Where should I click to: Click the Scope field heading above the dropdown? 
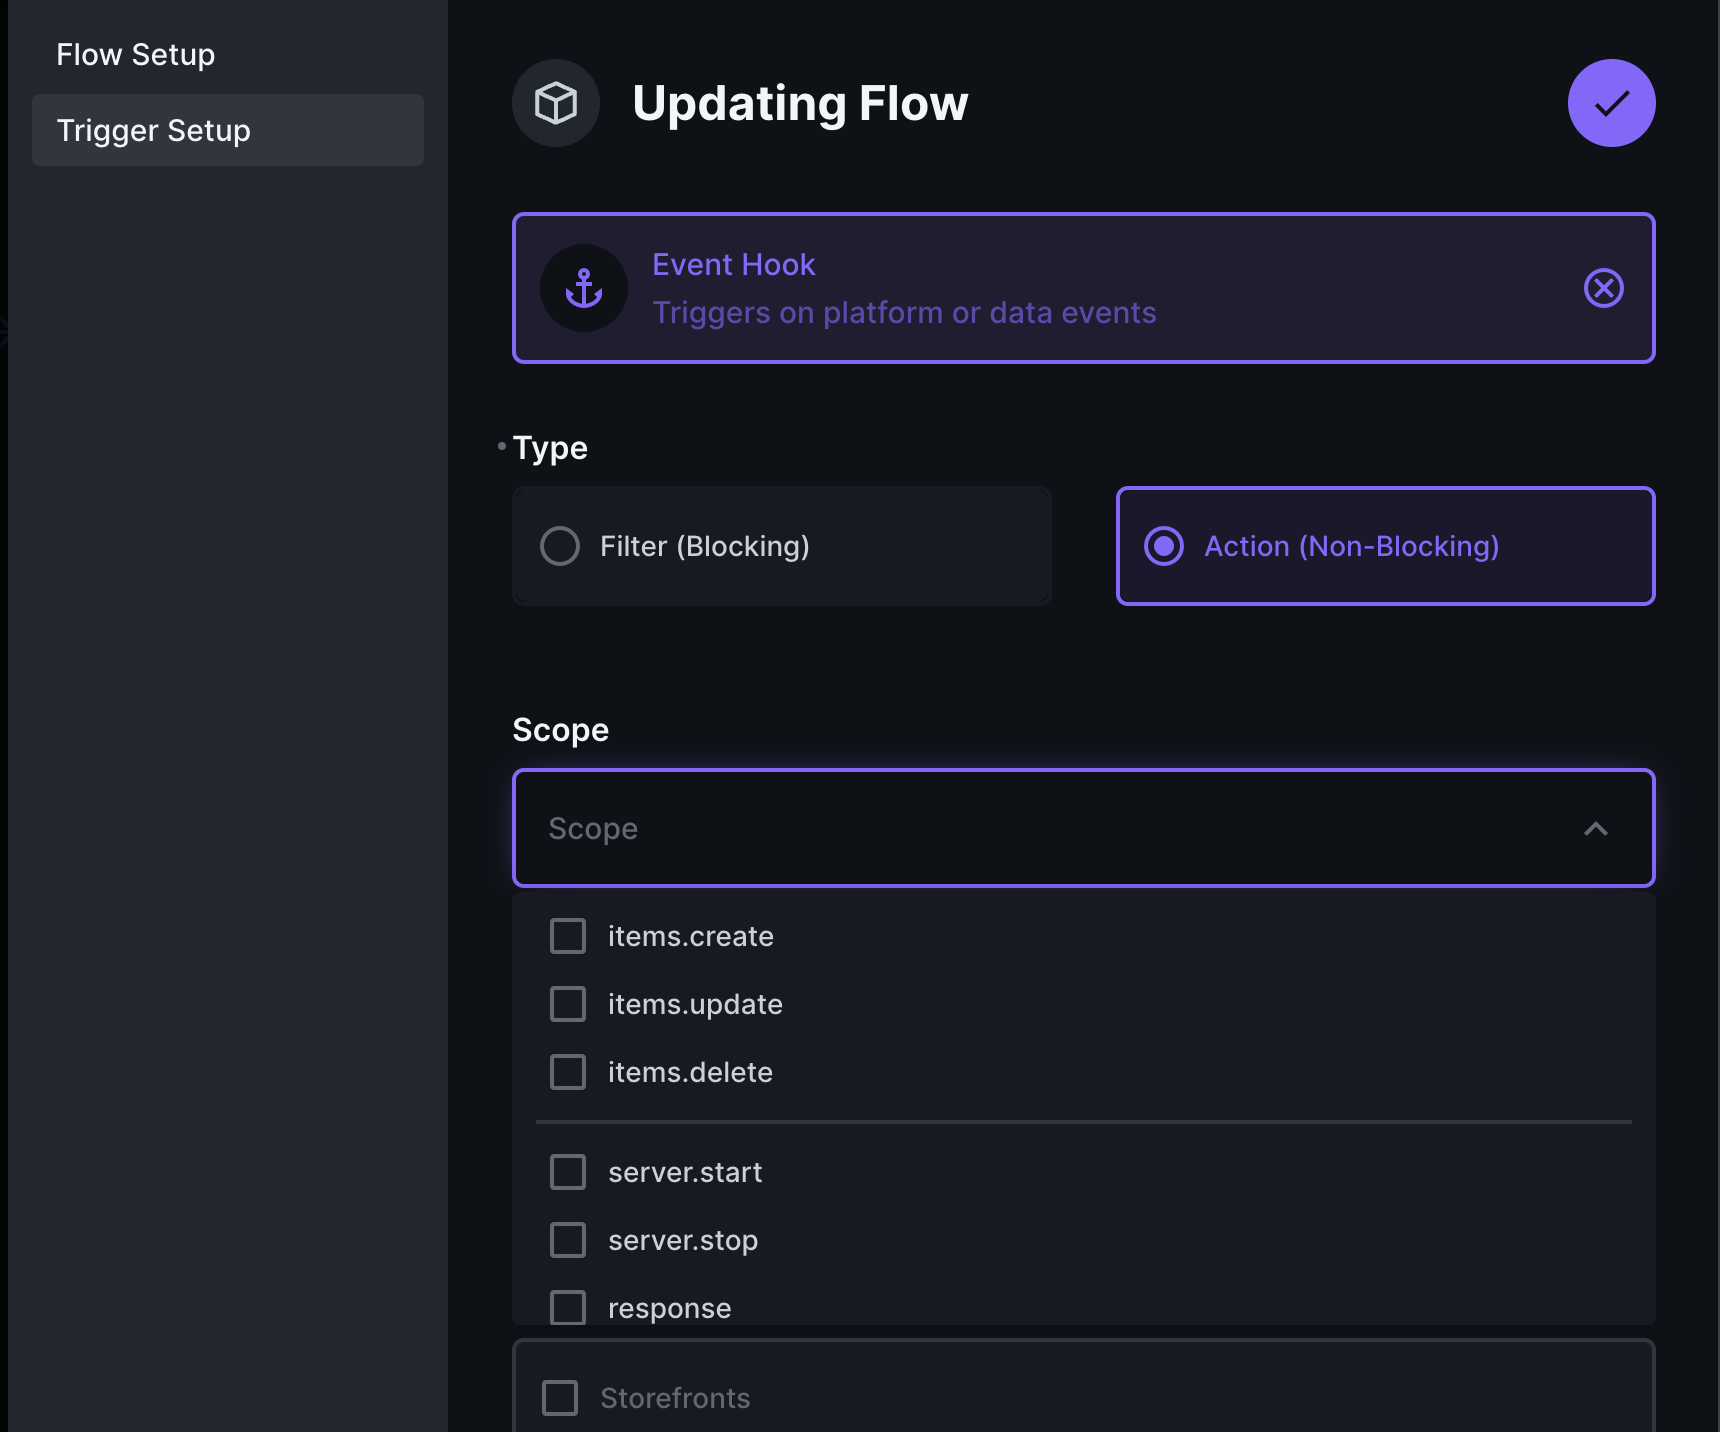(x=560, y=730)
